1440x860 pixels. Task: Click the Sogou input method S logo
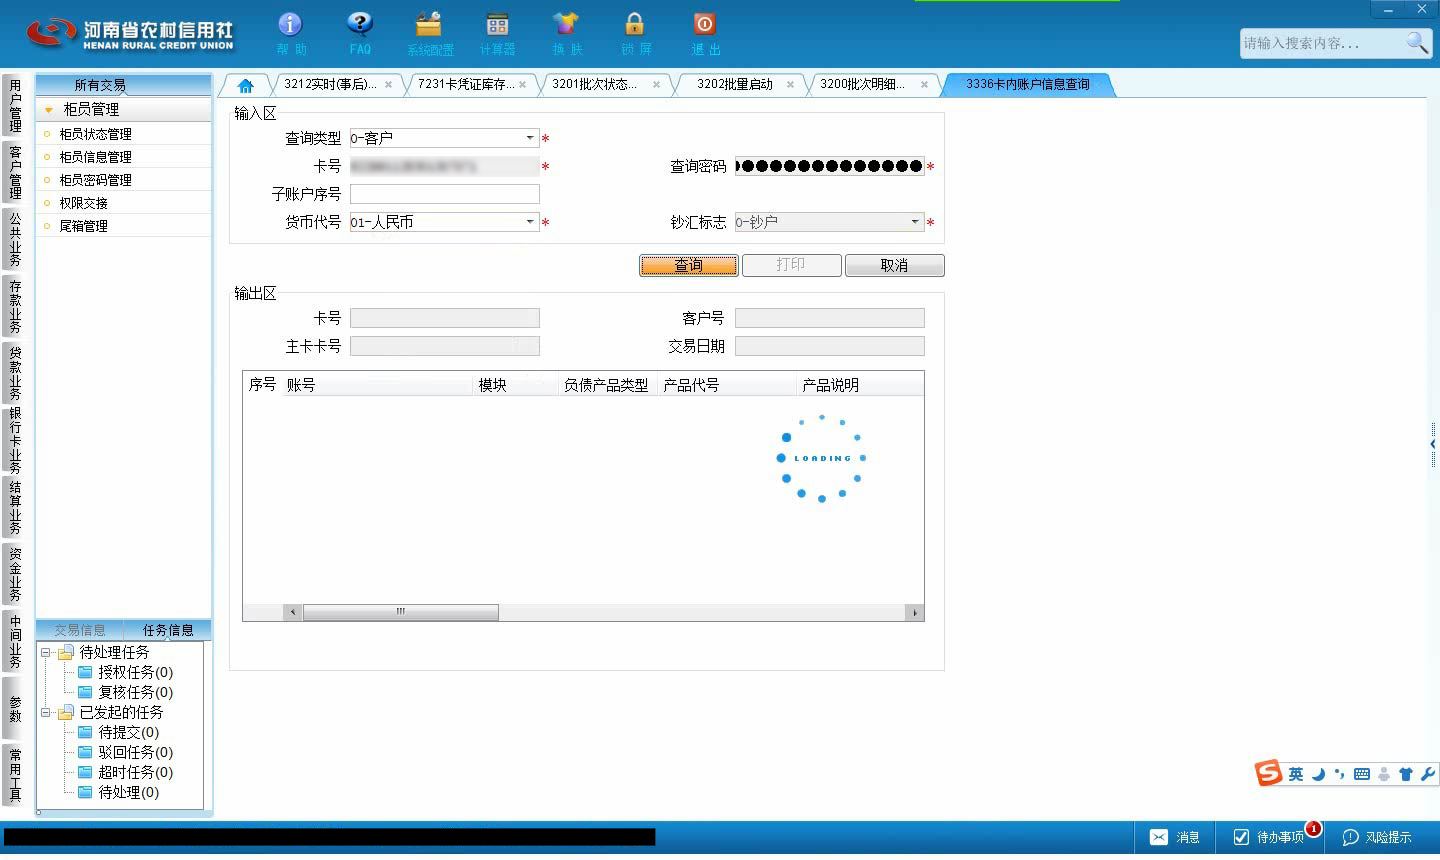tap(1268, 773)
